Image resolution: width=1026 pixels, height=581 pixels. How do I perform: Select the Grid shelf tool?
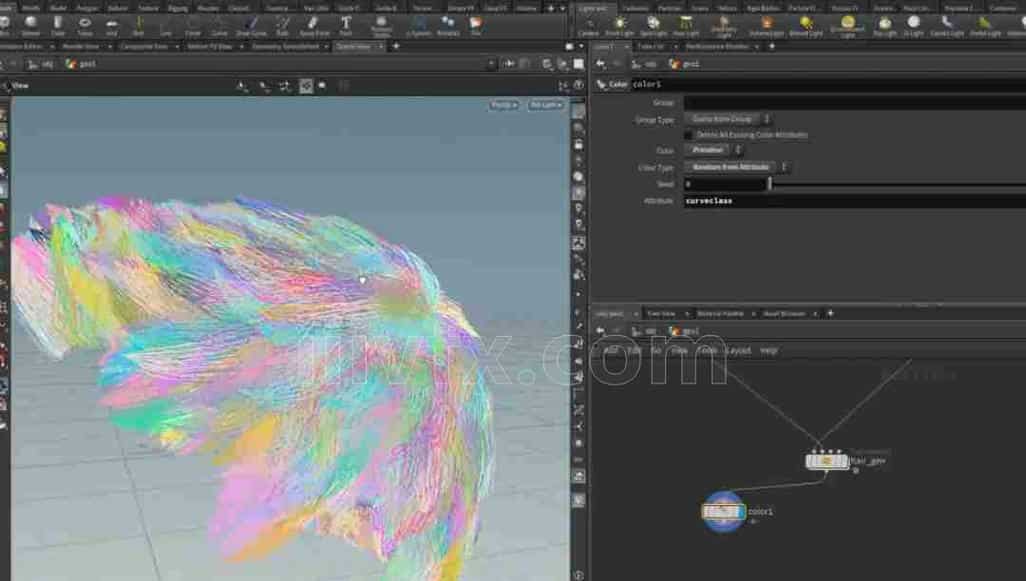[x=112, y=25]
